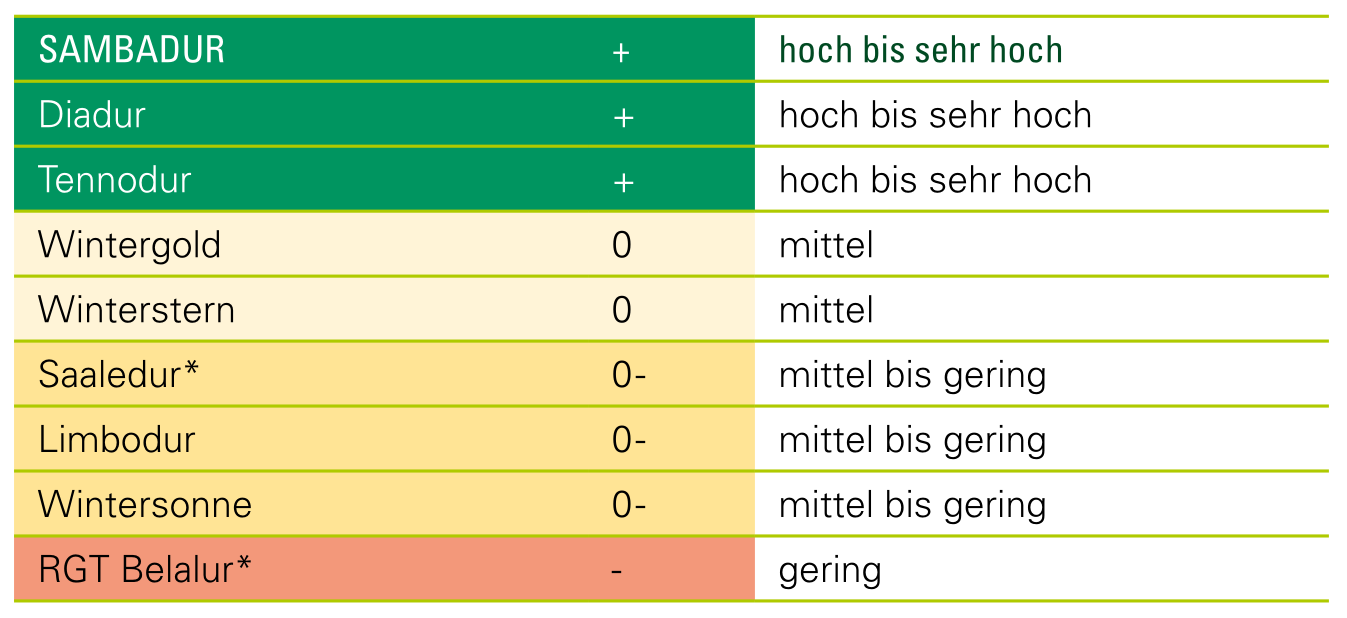Select the Wintersonne table cell
1347x618 pixels.
144,505
